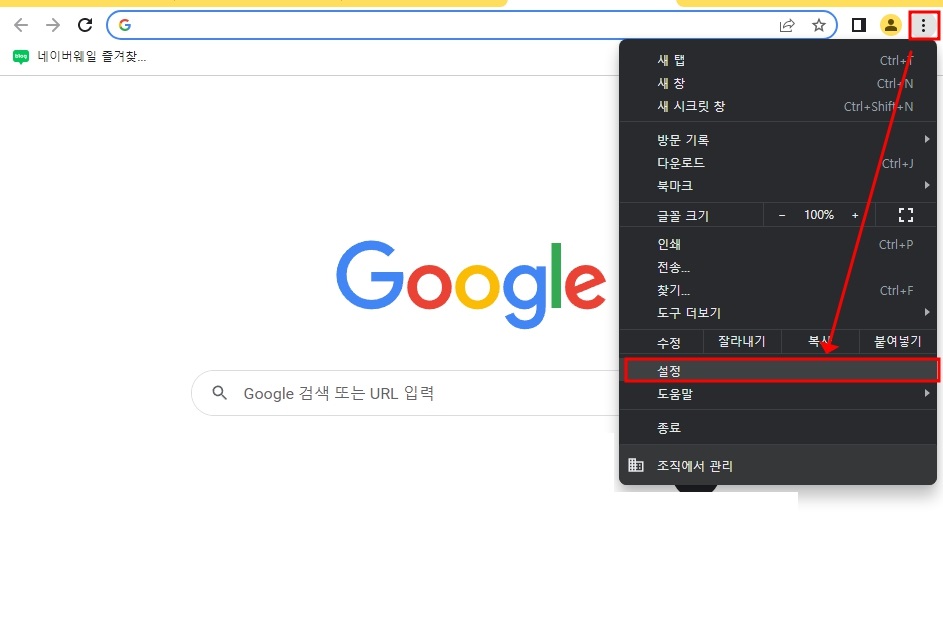Screen dimensions: 943x618
Task: Decrease zoom with the minus control
Action: click(x=782, y=214)
